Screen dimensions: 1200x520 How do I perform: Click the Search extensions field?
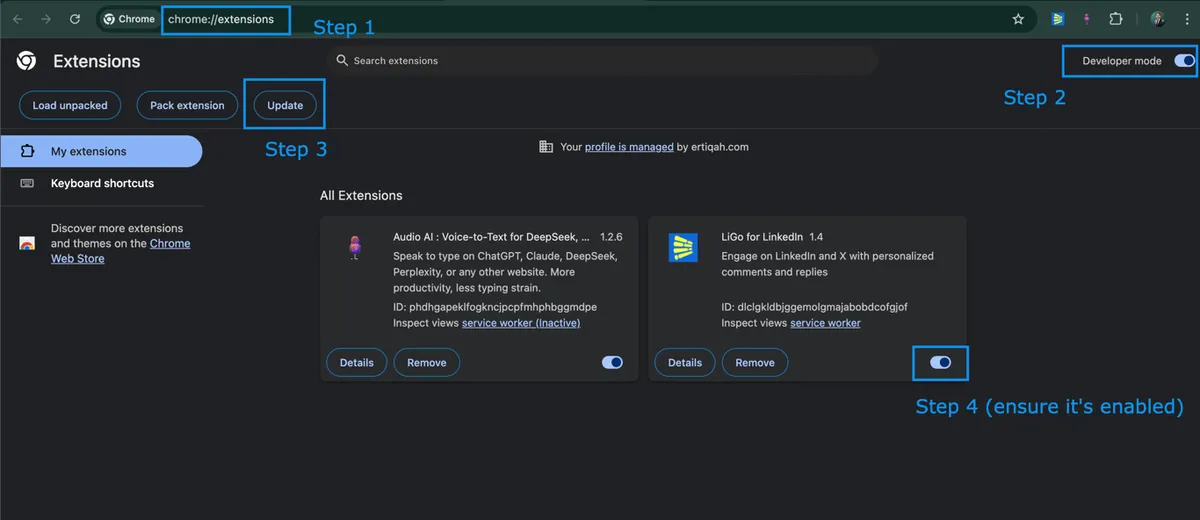click(600, 61)
